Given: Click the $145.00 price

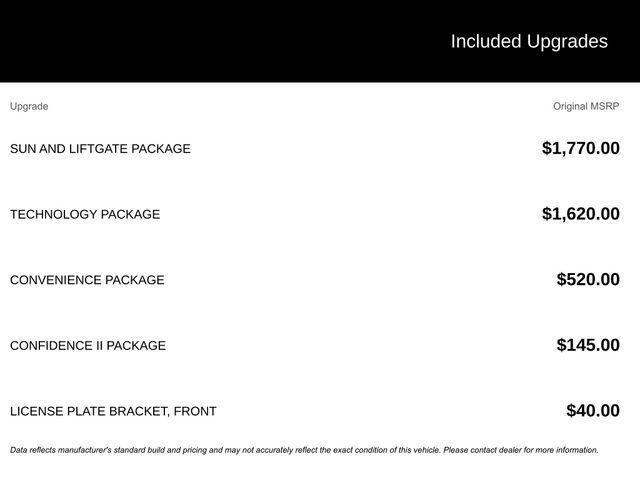Looking at the screenshot, I should point(588,345).
